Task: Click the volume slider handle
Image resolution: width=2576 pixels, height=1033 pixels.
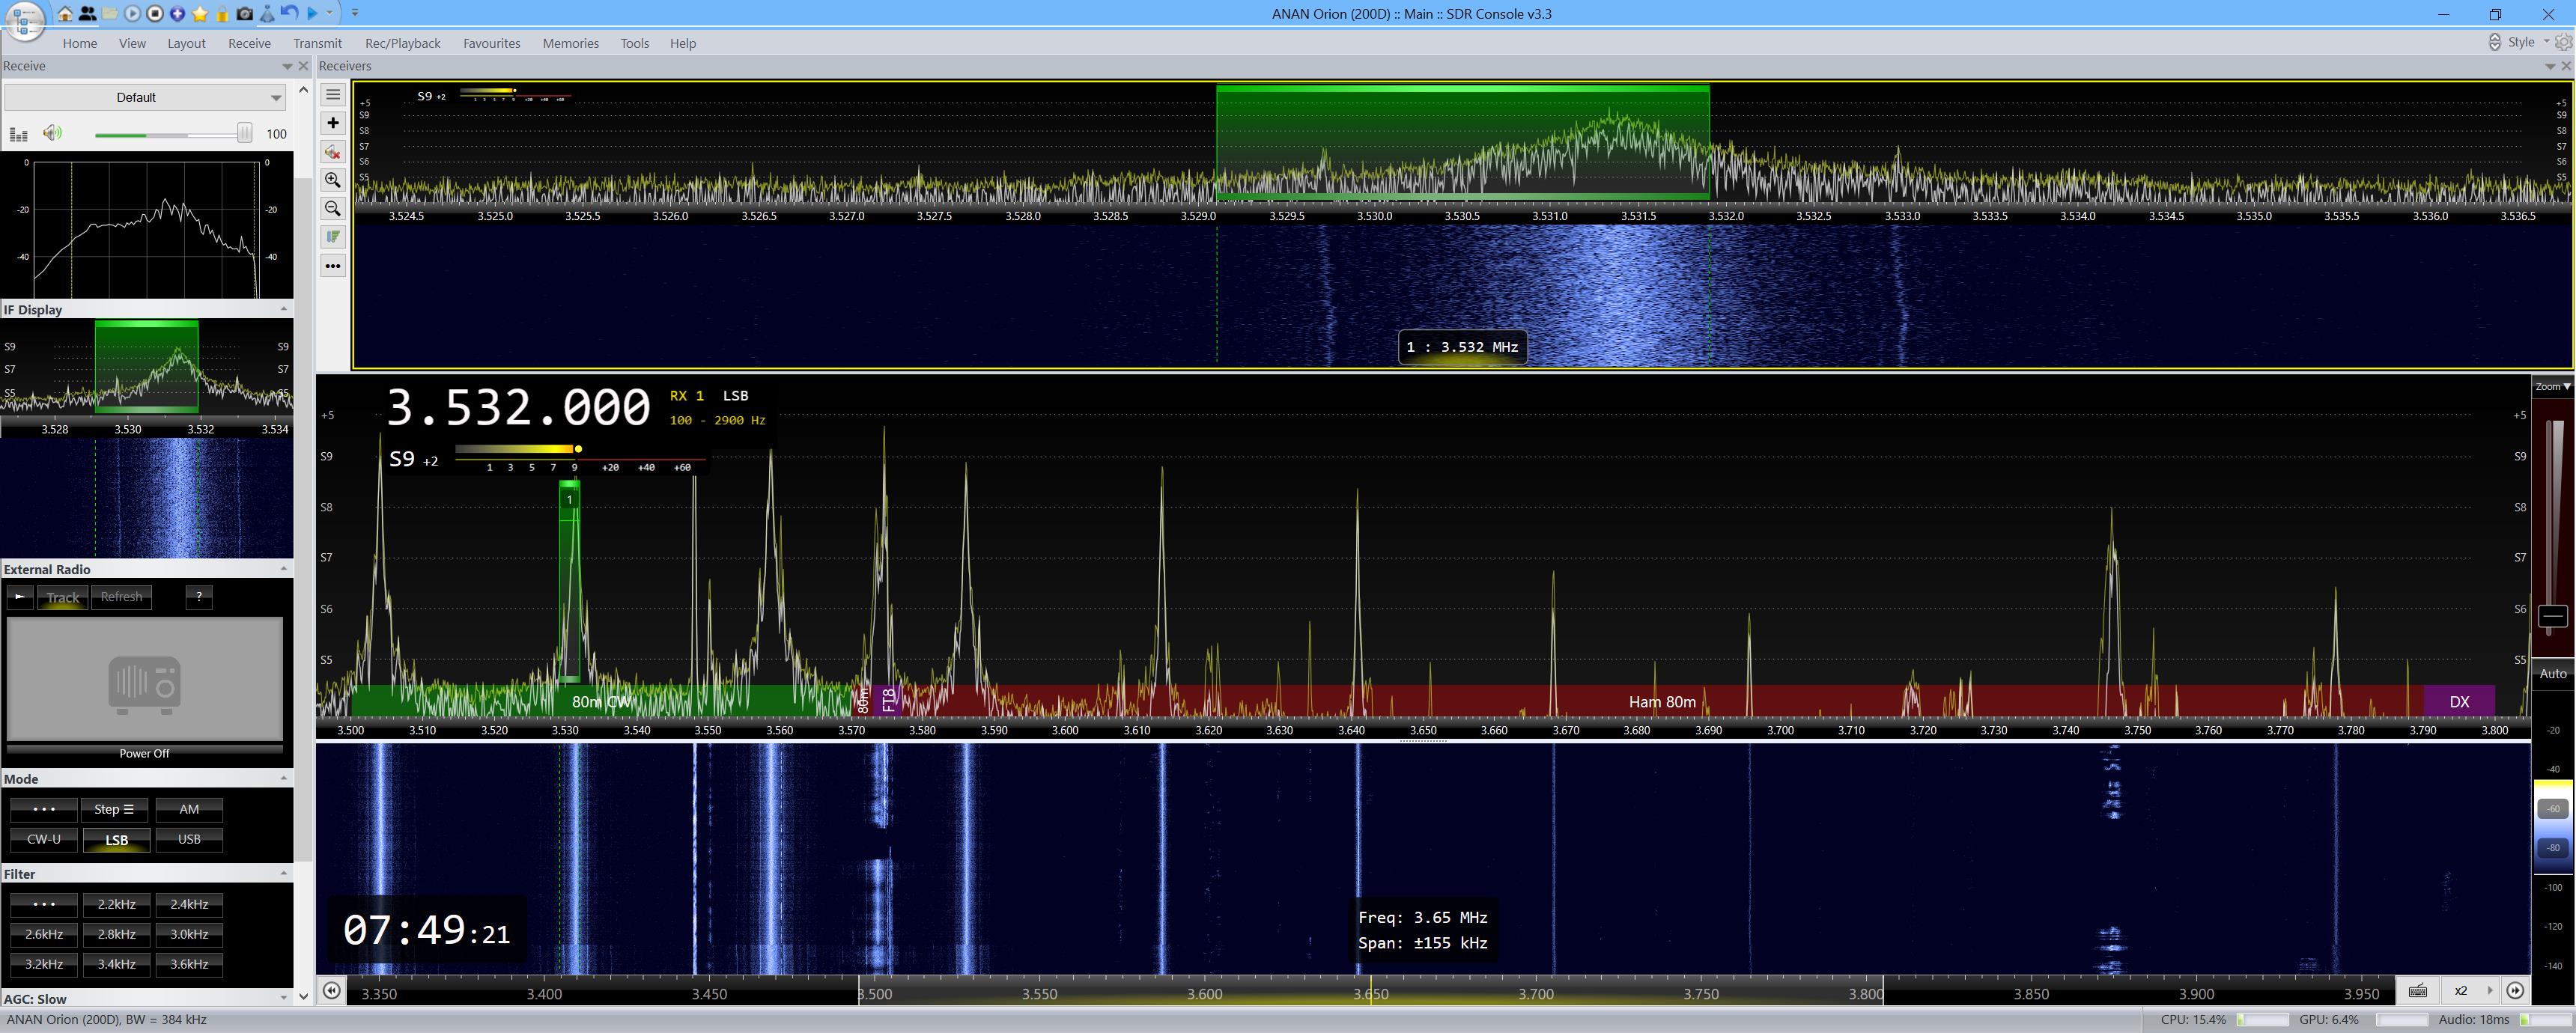Action: (x=244, y=133)
